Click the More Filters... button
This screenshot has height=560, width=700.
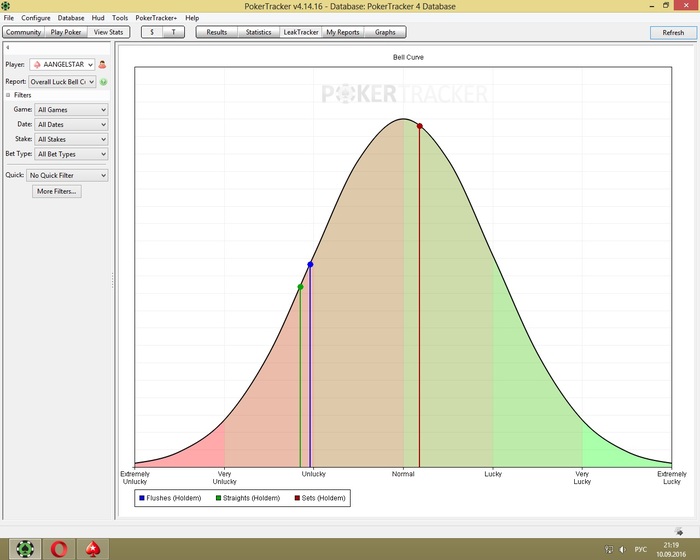[x=57, y=191]
